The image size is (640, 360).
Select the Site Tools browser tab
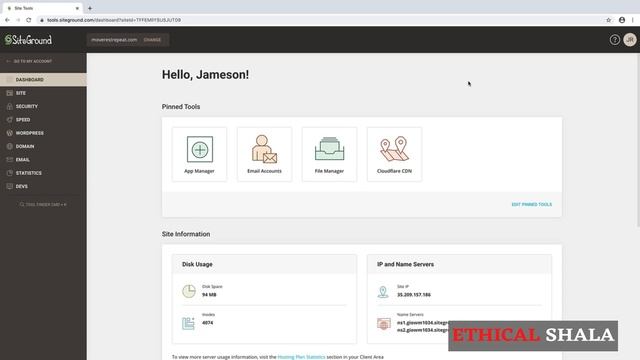[x=42, y=8]
